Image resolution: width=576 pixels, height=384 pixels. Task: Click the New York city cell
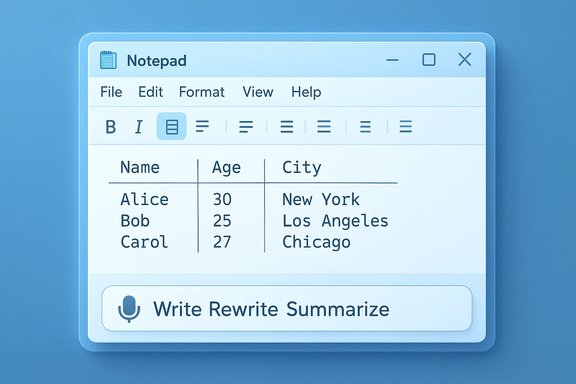pos(321,200)
